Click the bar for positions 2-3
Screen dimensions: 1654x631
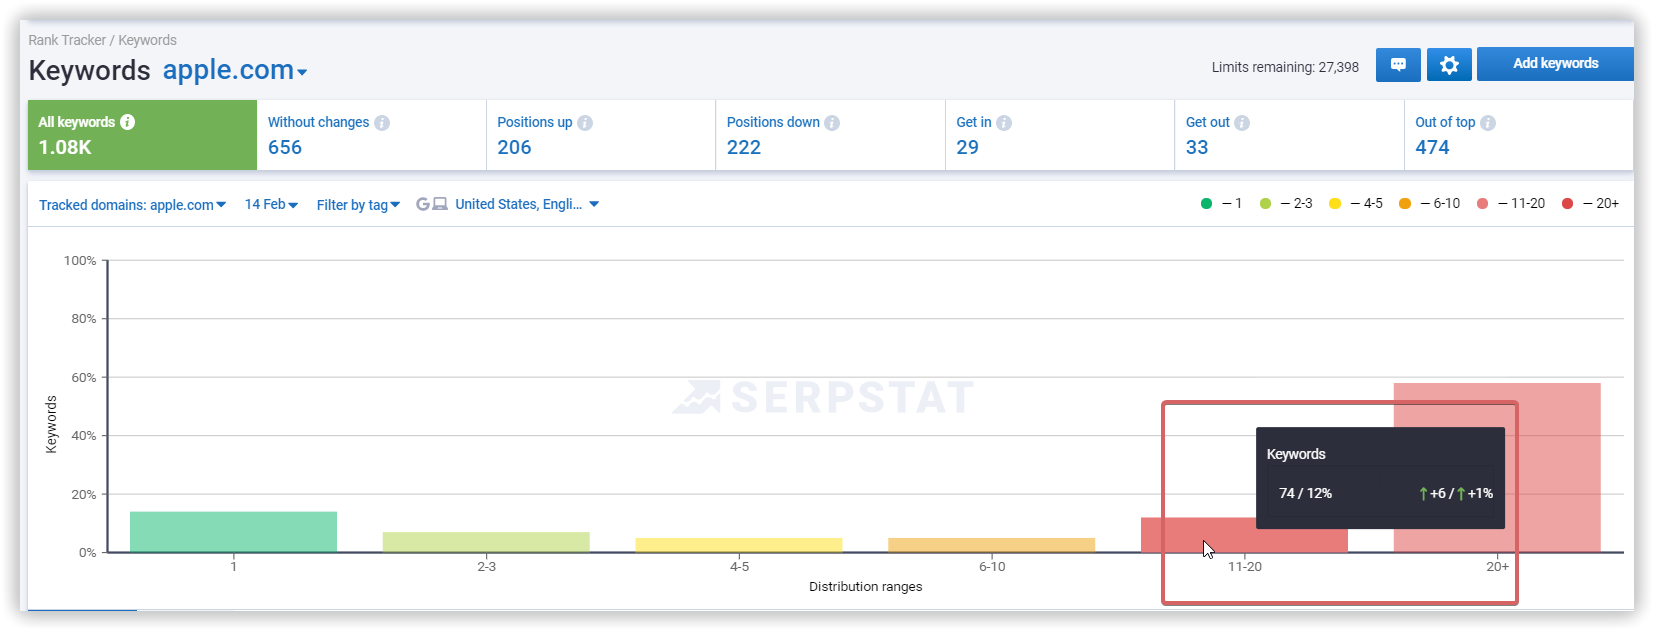[486, 542]
